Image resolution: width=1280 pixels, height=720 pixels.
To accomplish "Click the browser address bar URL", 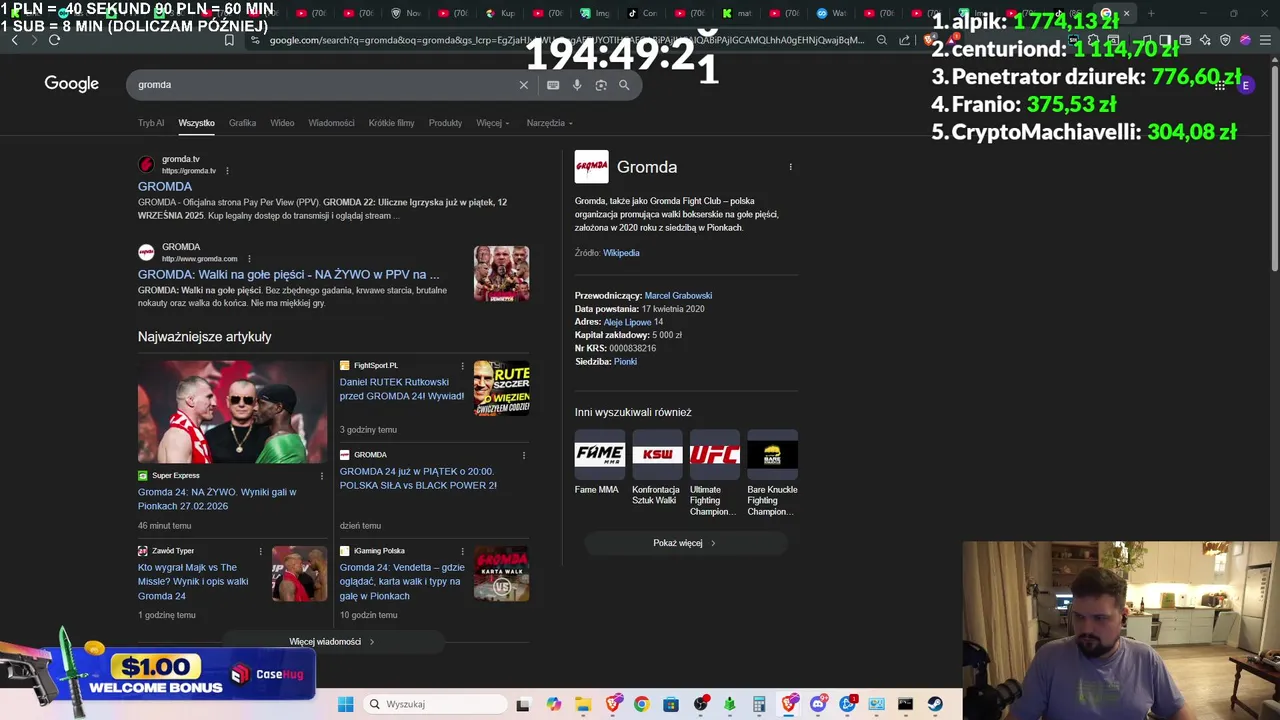I will click(x=566, y=40).
